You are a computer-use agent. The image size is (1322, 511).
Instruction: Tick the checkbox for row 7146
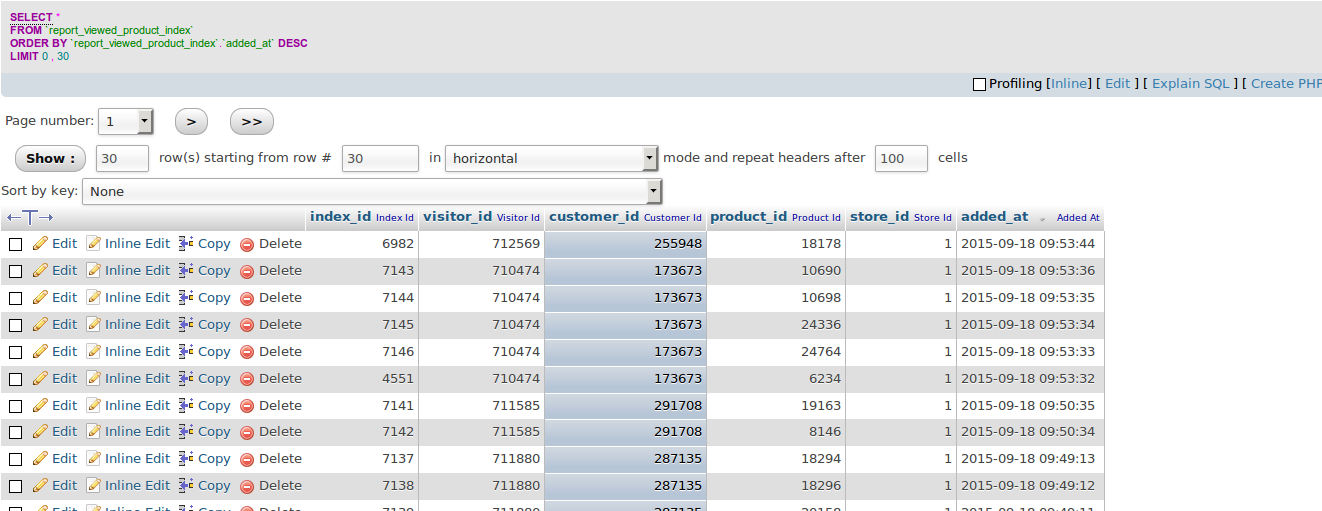(x=15, y=352)
